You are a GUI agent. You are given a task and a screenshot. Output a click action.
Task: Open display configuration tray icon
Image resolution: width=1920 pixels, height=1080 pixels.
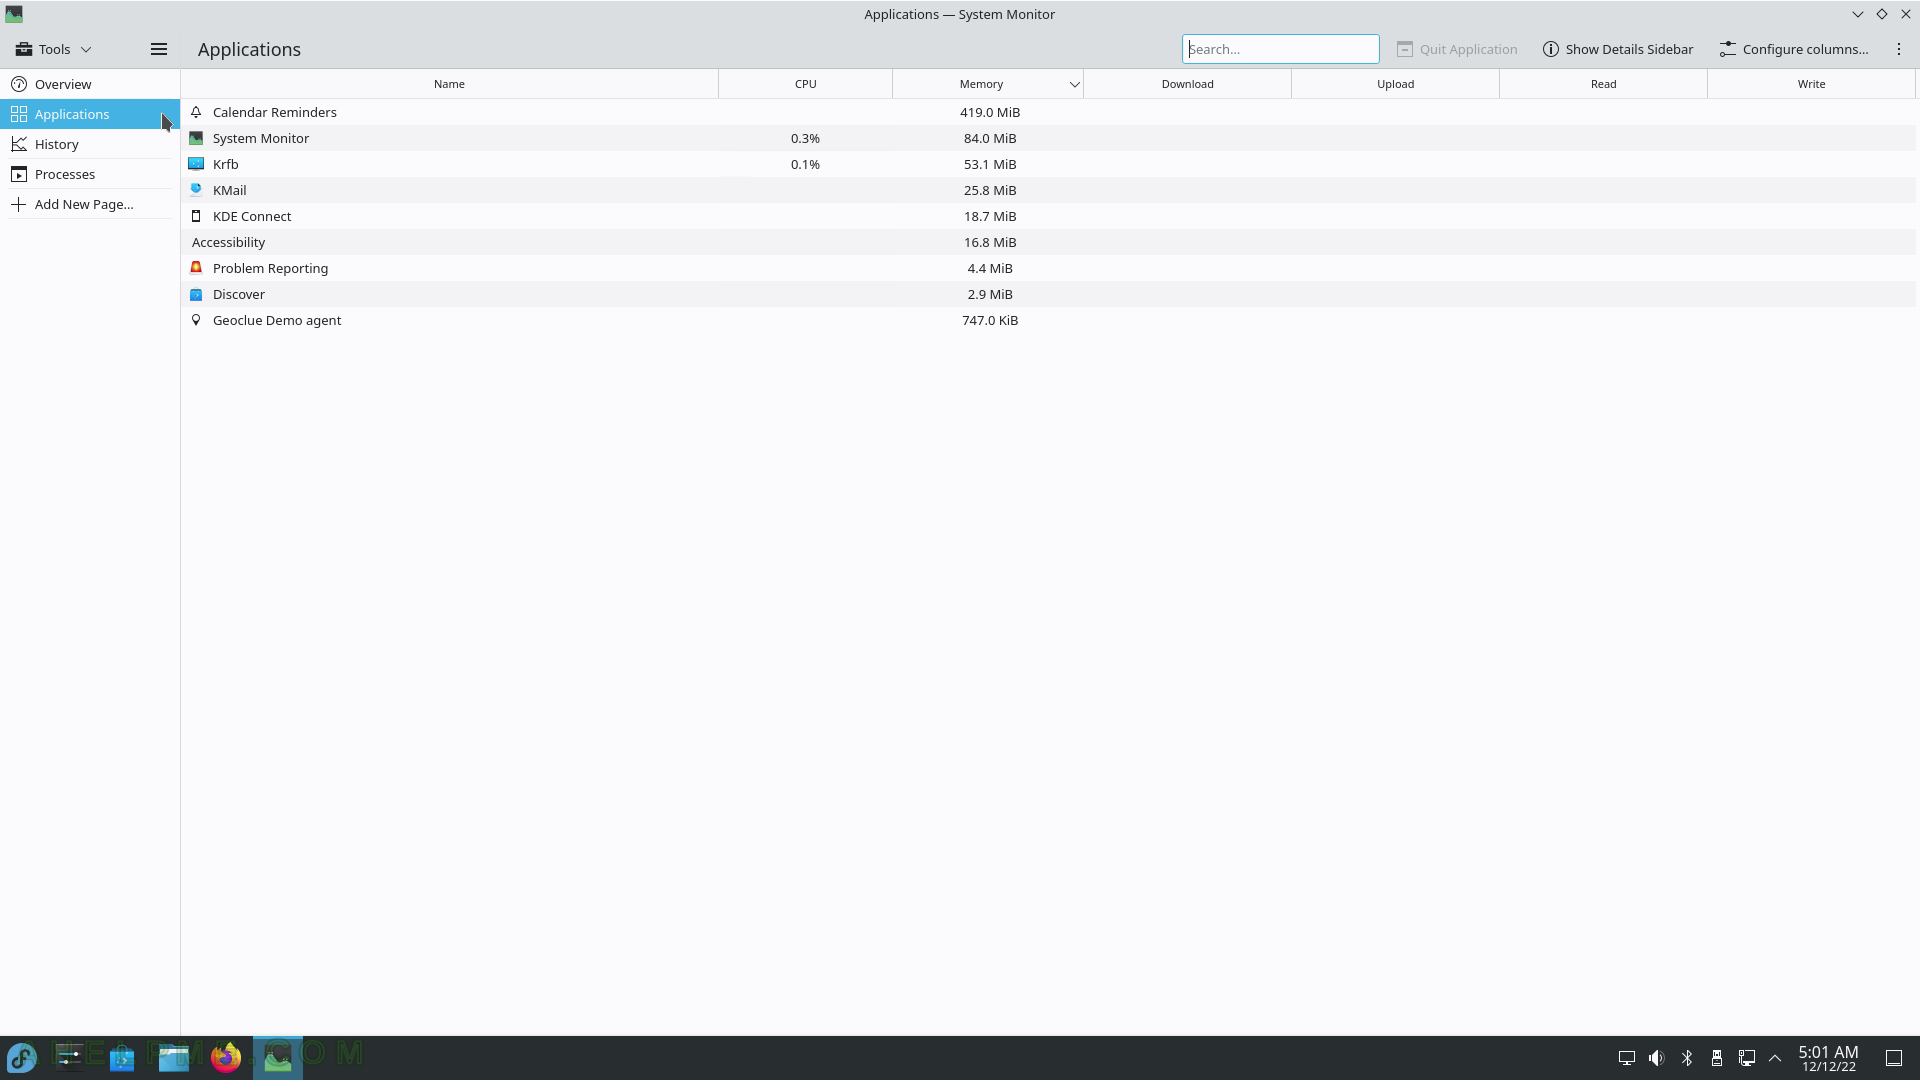coord(1627,1058)
